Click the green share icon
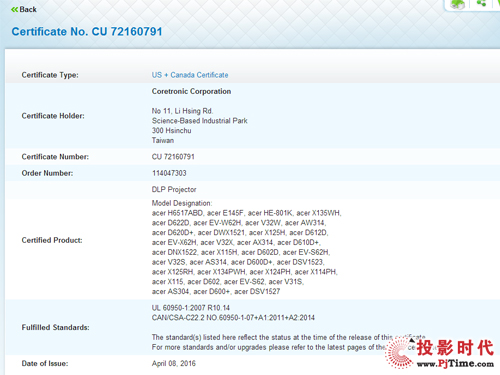Image resolution: width=500 pixels, height=375 pixels. click(x=481, y=3)
